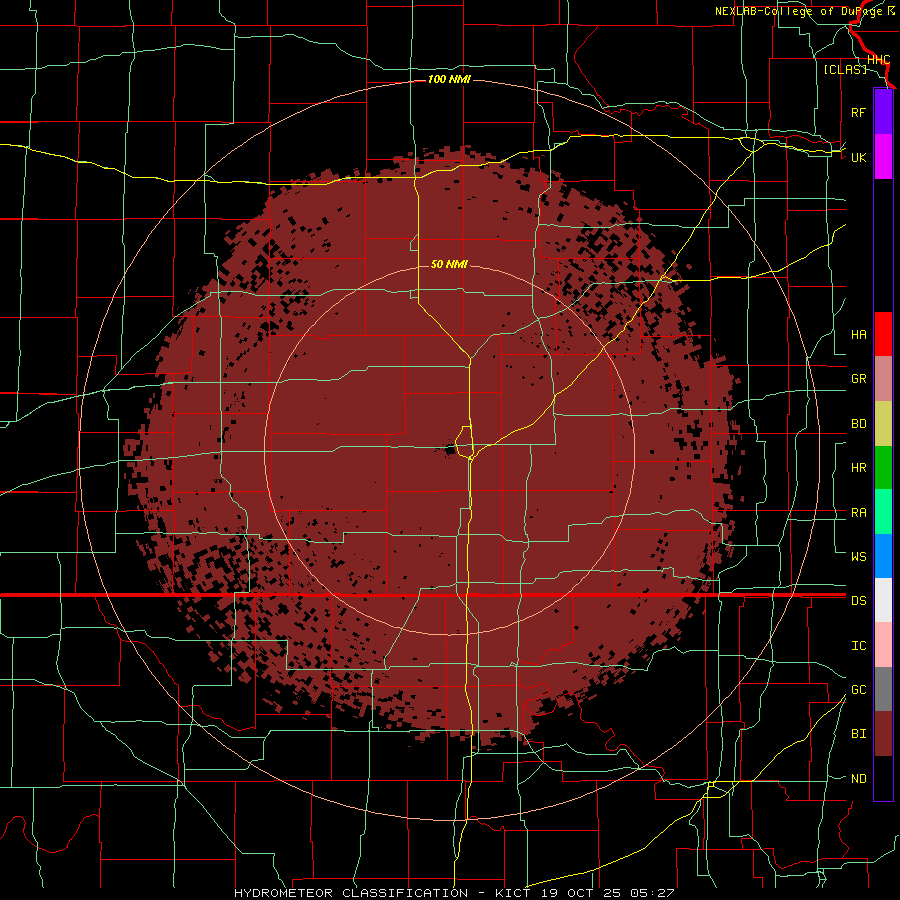Click the HA legend label
The height and width of the screenshot is (900, 900).
(x=858, y=334)
